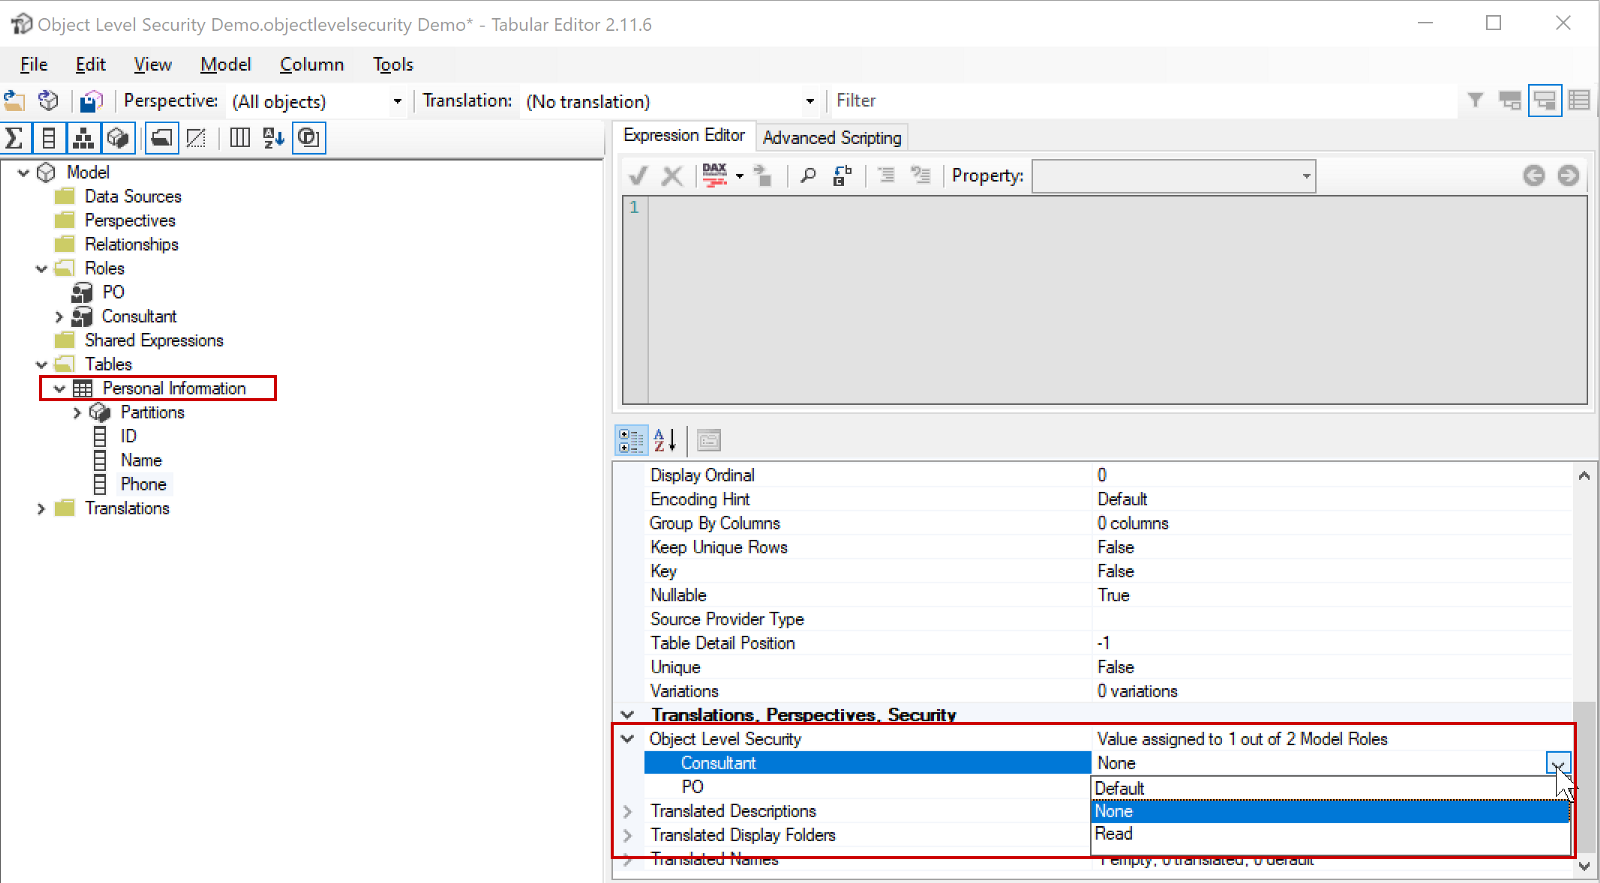Toggle the metadata columns view button
Viewport: 1600px width, 883px height.
pos(240,138)
